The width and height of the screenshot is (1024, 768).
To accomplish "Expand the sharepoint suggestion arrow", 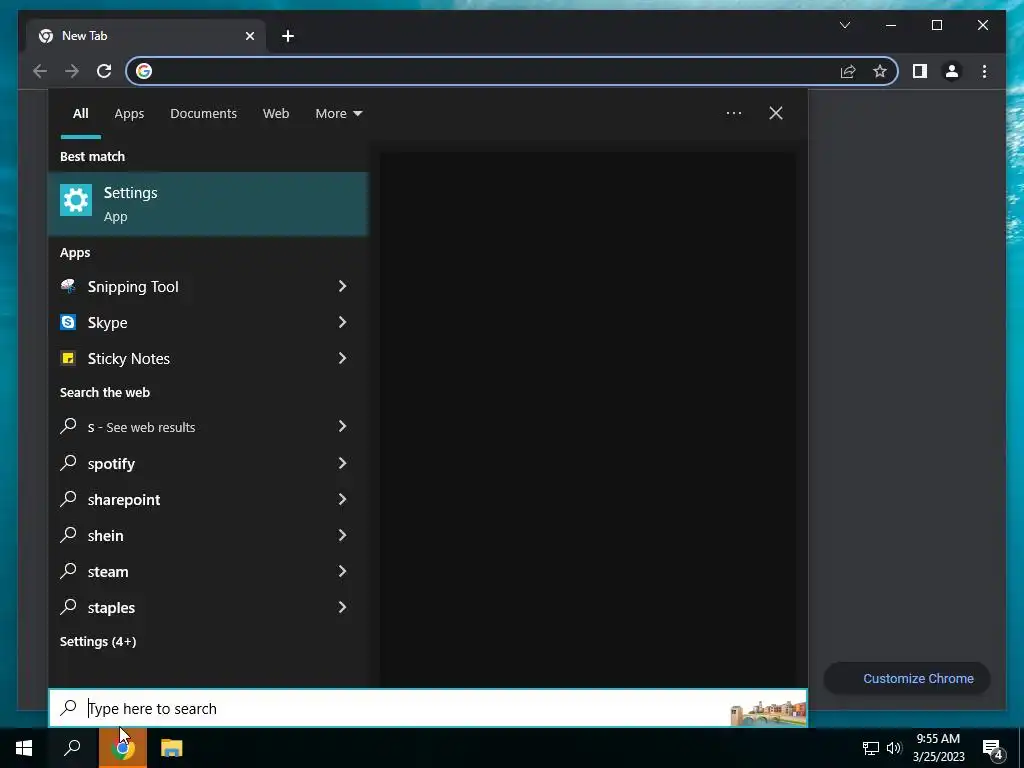I will pyautogui.click(x=342, y=499).
